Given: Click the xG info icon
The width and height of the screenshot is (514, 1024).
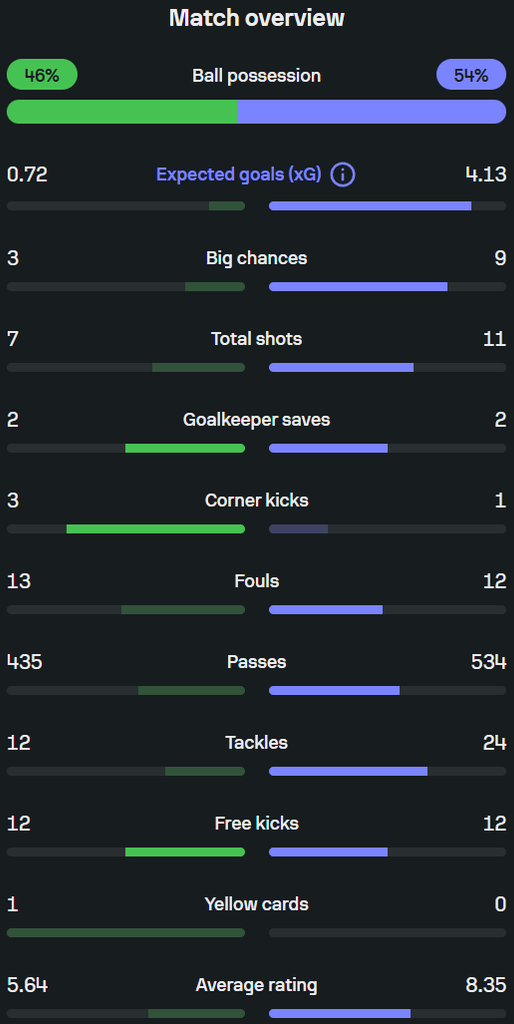Looking at the screenshot, I should tap(343, 175).
